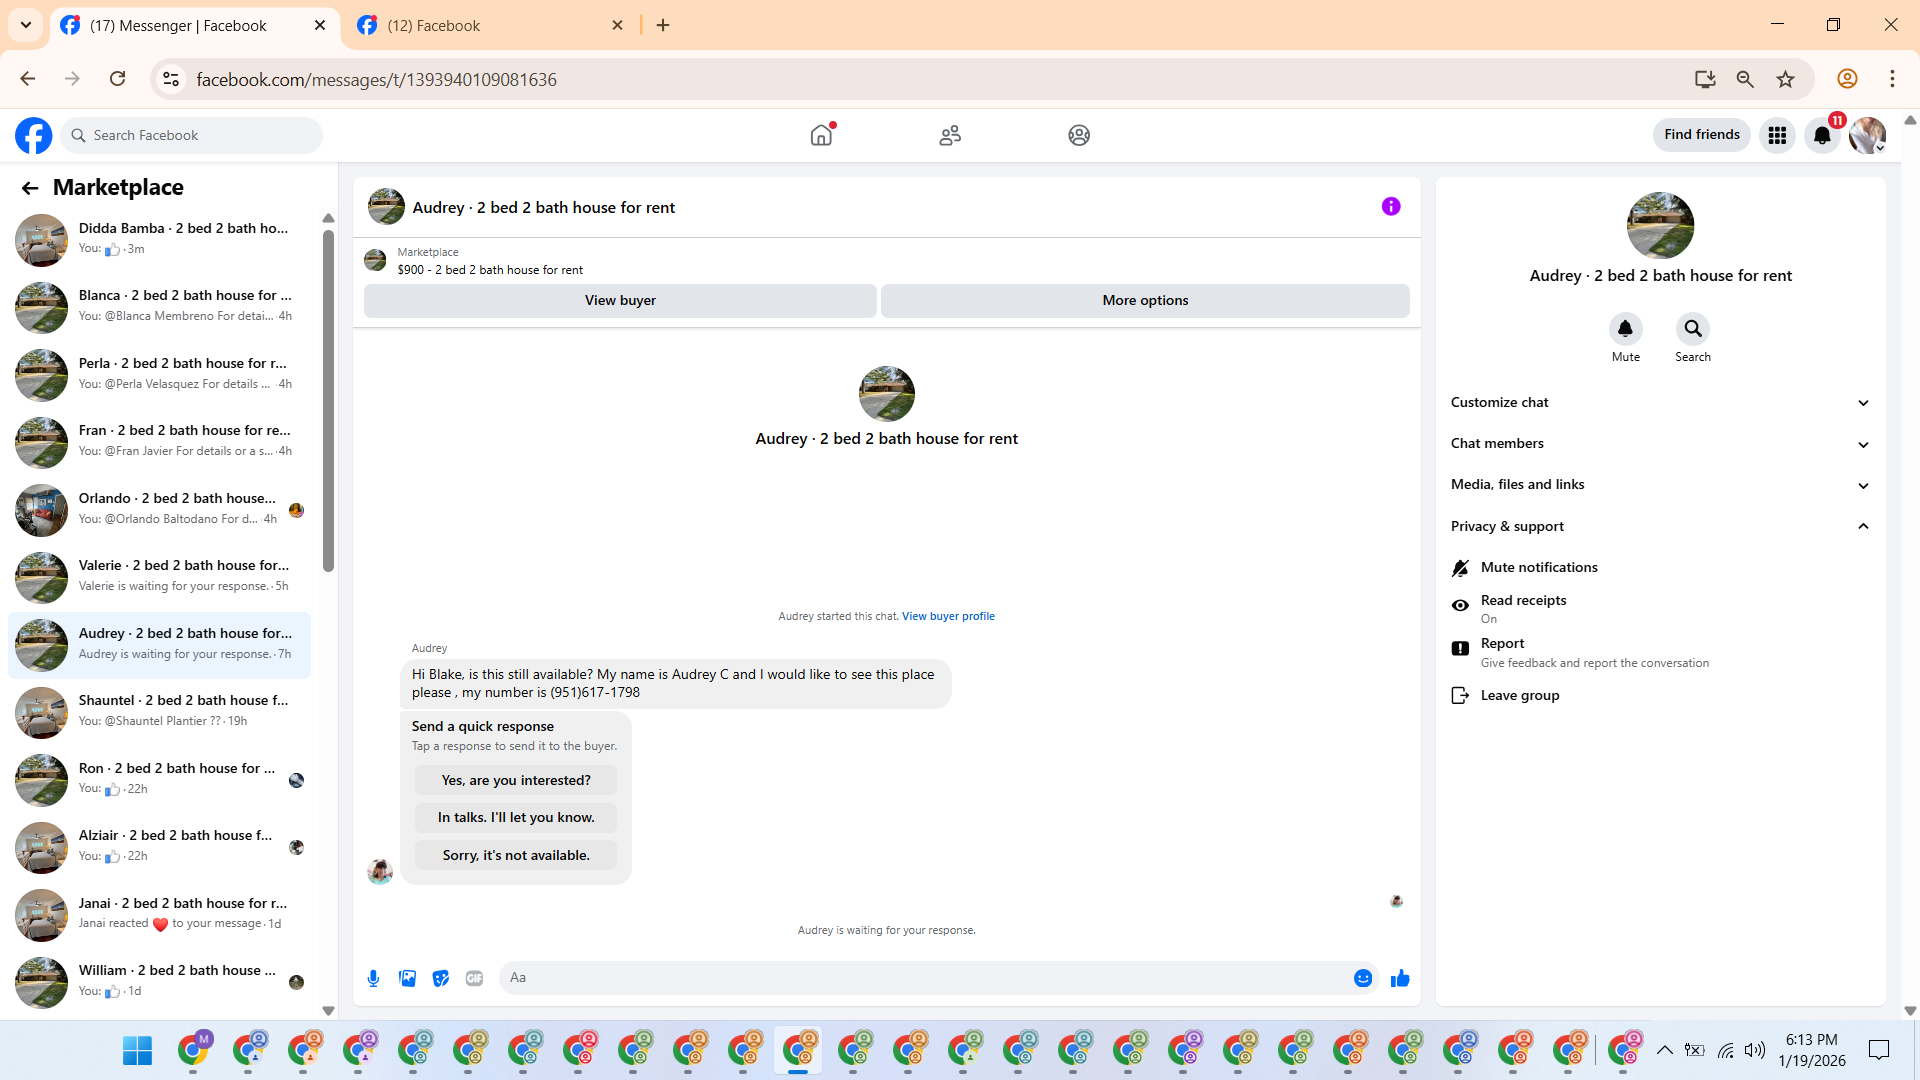Send a thumbs-up like
The image size is (1920, 1080).
1399,978
